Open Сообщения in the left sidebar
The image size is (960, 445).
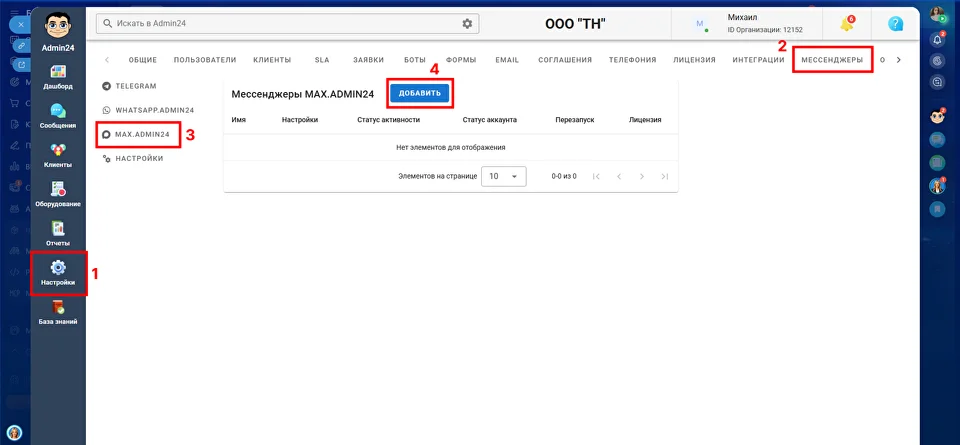58,116
